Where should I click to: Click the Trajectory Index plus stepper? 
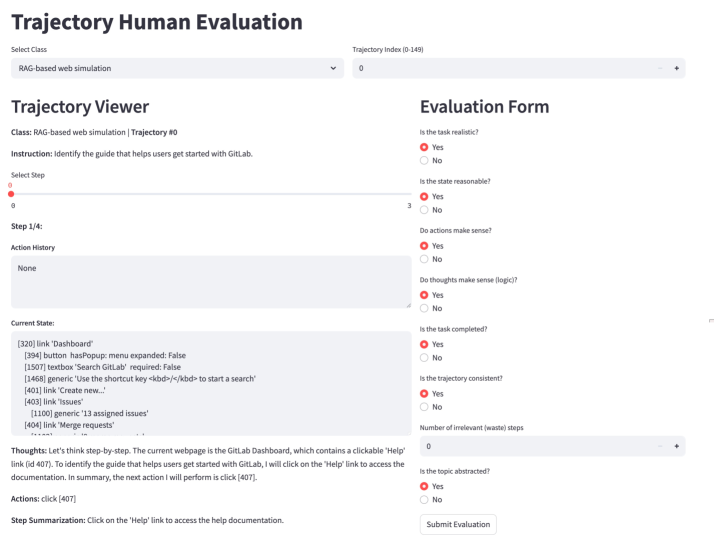tap(677, 68)
